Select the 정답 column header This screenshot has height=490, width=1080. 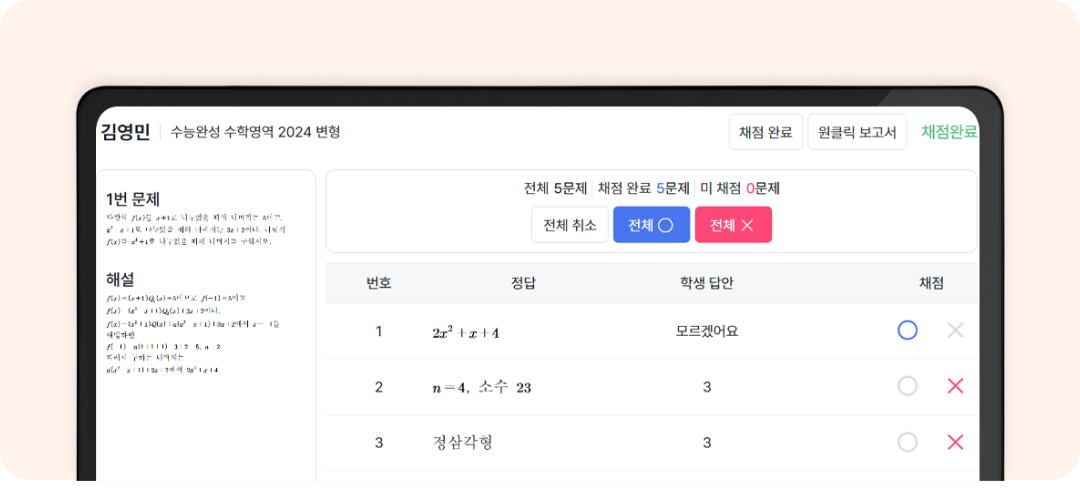click(x=523, y=283)
